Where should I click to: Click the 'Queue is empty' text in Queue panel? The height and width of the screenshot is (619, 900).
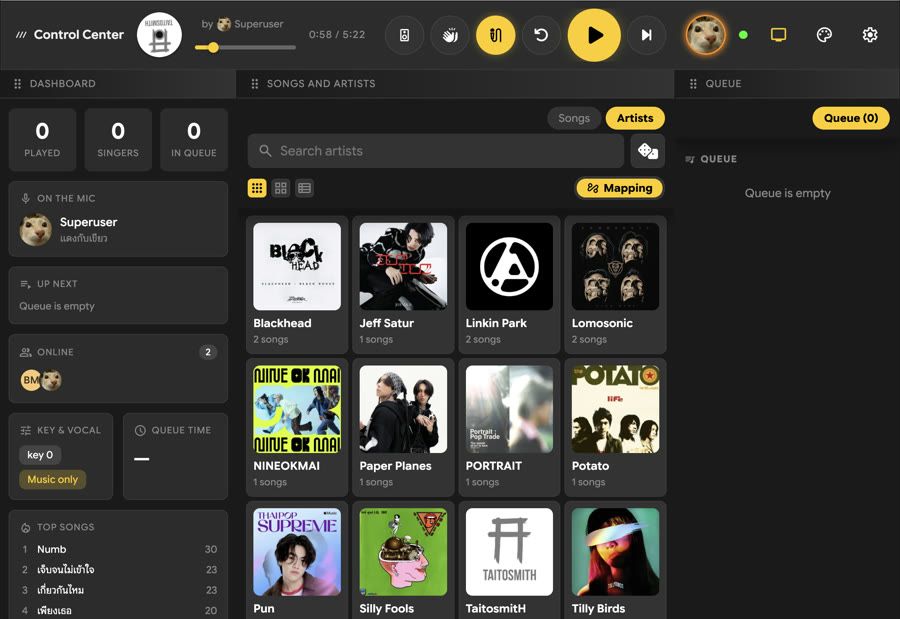(788, 194)
